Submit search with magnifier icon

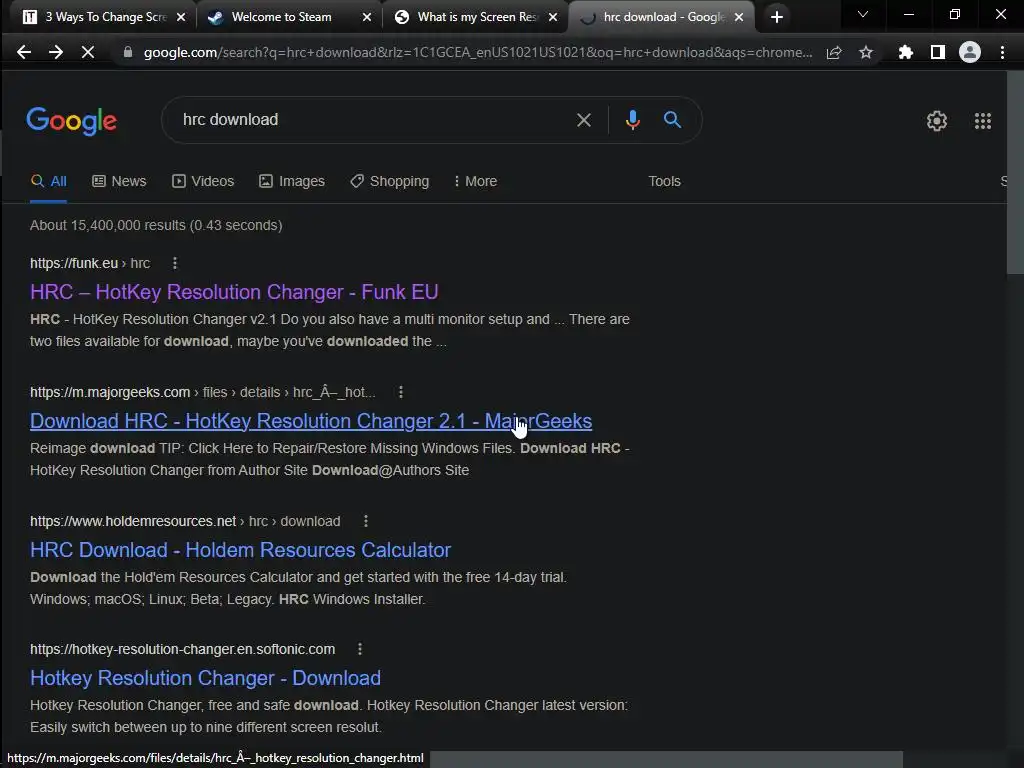[x=673, y=120]
